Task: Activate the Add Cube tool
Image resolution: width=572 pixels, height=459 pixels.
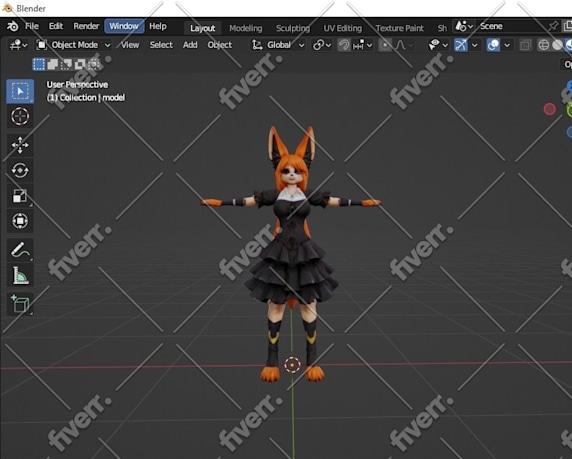Action: 20,304
